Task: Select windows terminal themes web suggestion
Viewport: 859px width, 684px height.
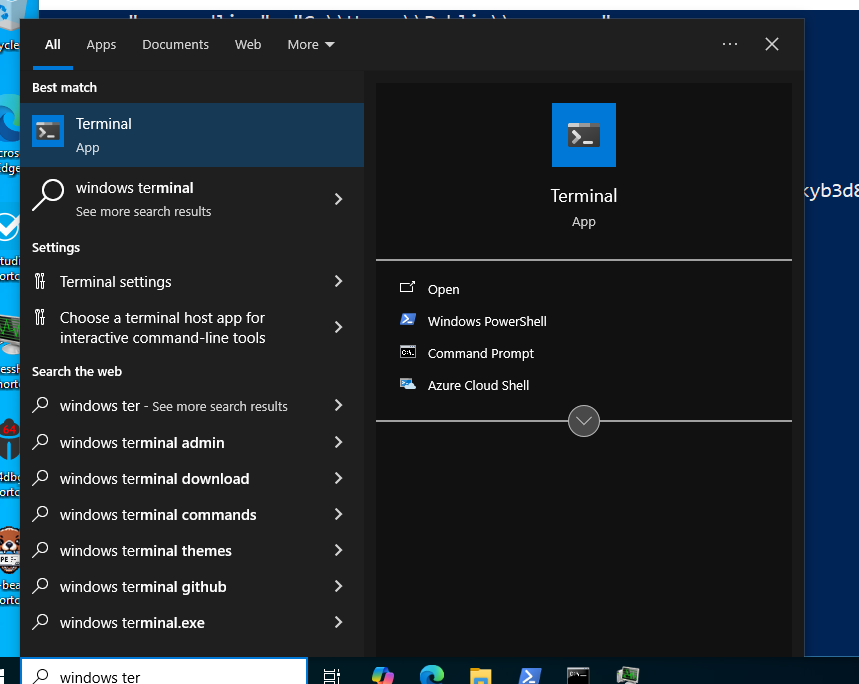Action: pyautogui.click(x=192, y=550)
